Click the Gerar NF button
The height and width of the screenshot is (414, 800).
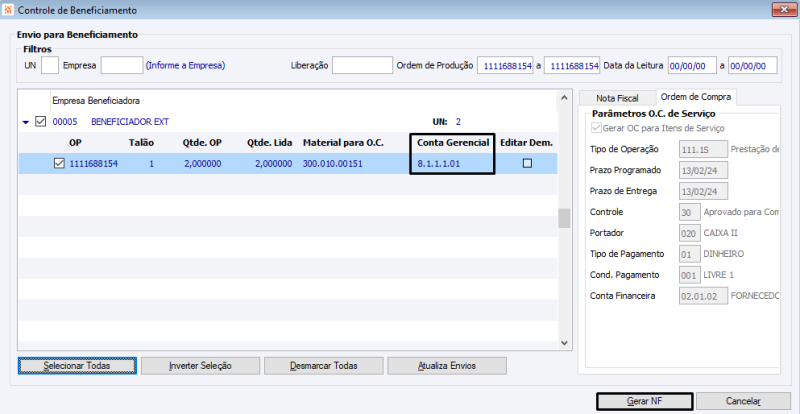click(x=644, y=401)
